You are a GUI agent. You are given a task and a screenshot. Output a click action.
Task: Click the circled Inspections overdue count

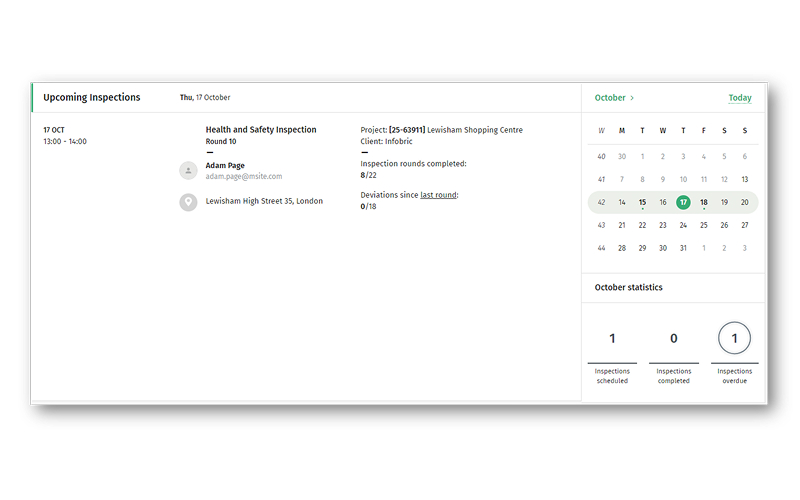[x=734, y=338]
